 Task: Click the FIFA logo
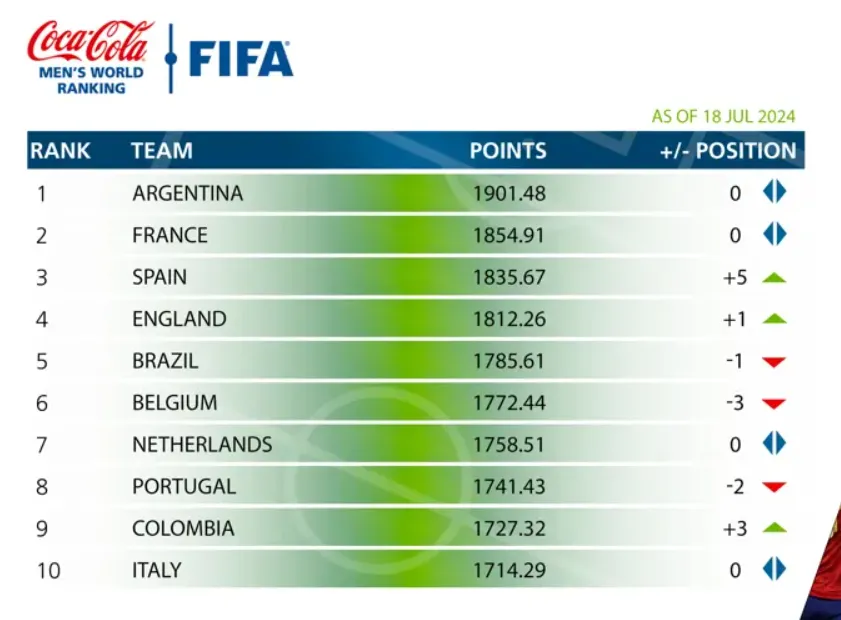pos(240,59)
